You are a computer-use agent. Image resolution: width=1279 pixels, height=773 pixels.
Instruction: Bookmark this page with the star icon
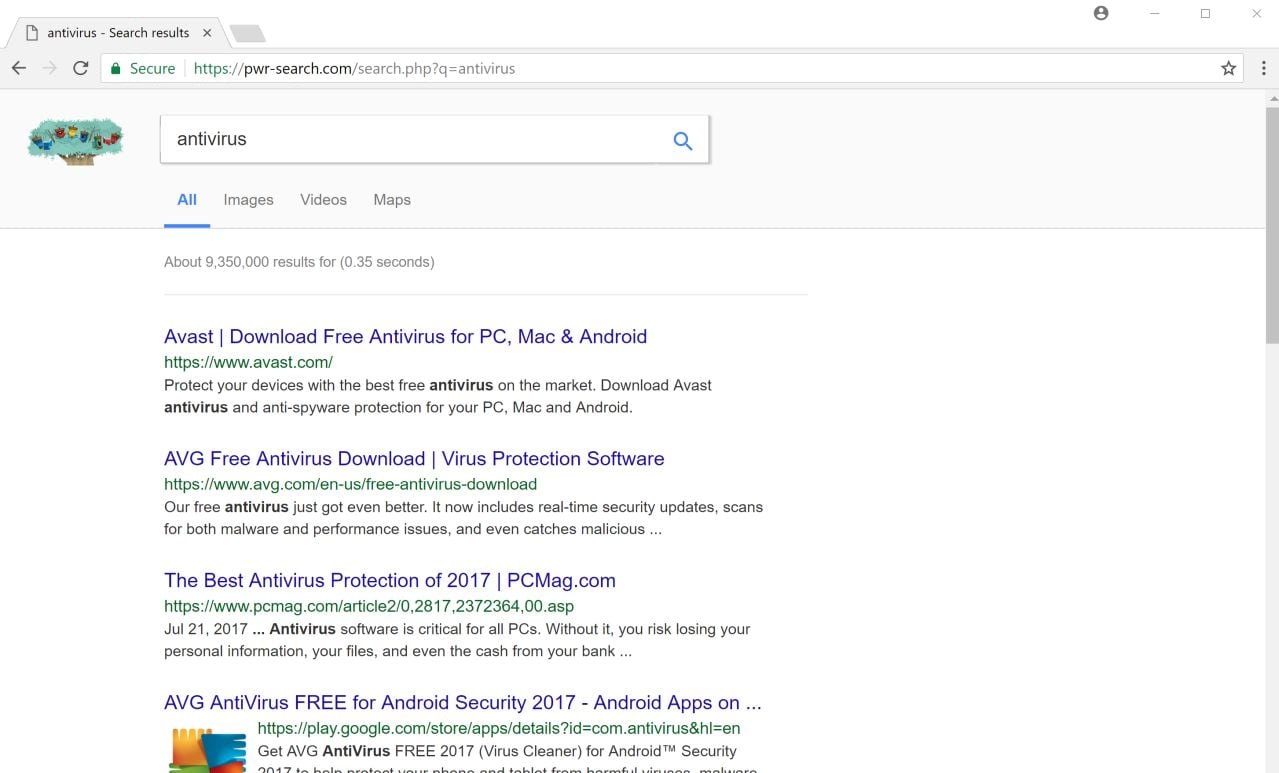click(1228, 68)
